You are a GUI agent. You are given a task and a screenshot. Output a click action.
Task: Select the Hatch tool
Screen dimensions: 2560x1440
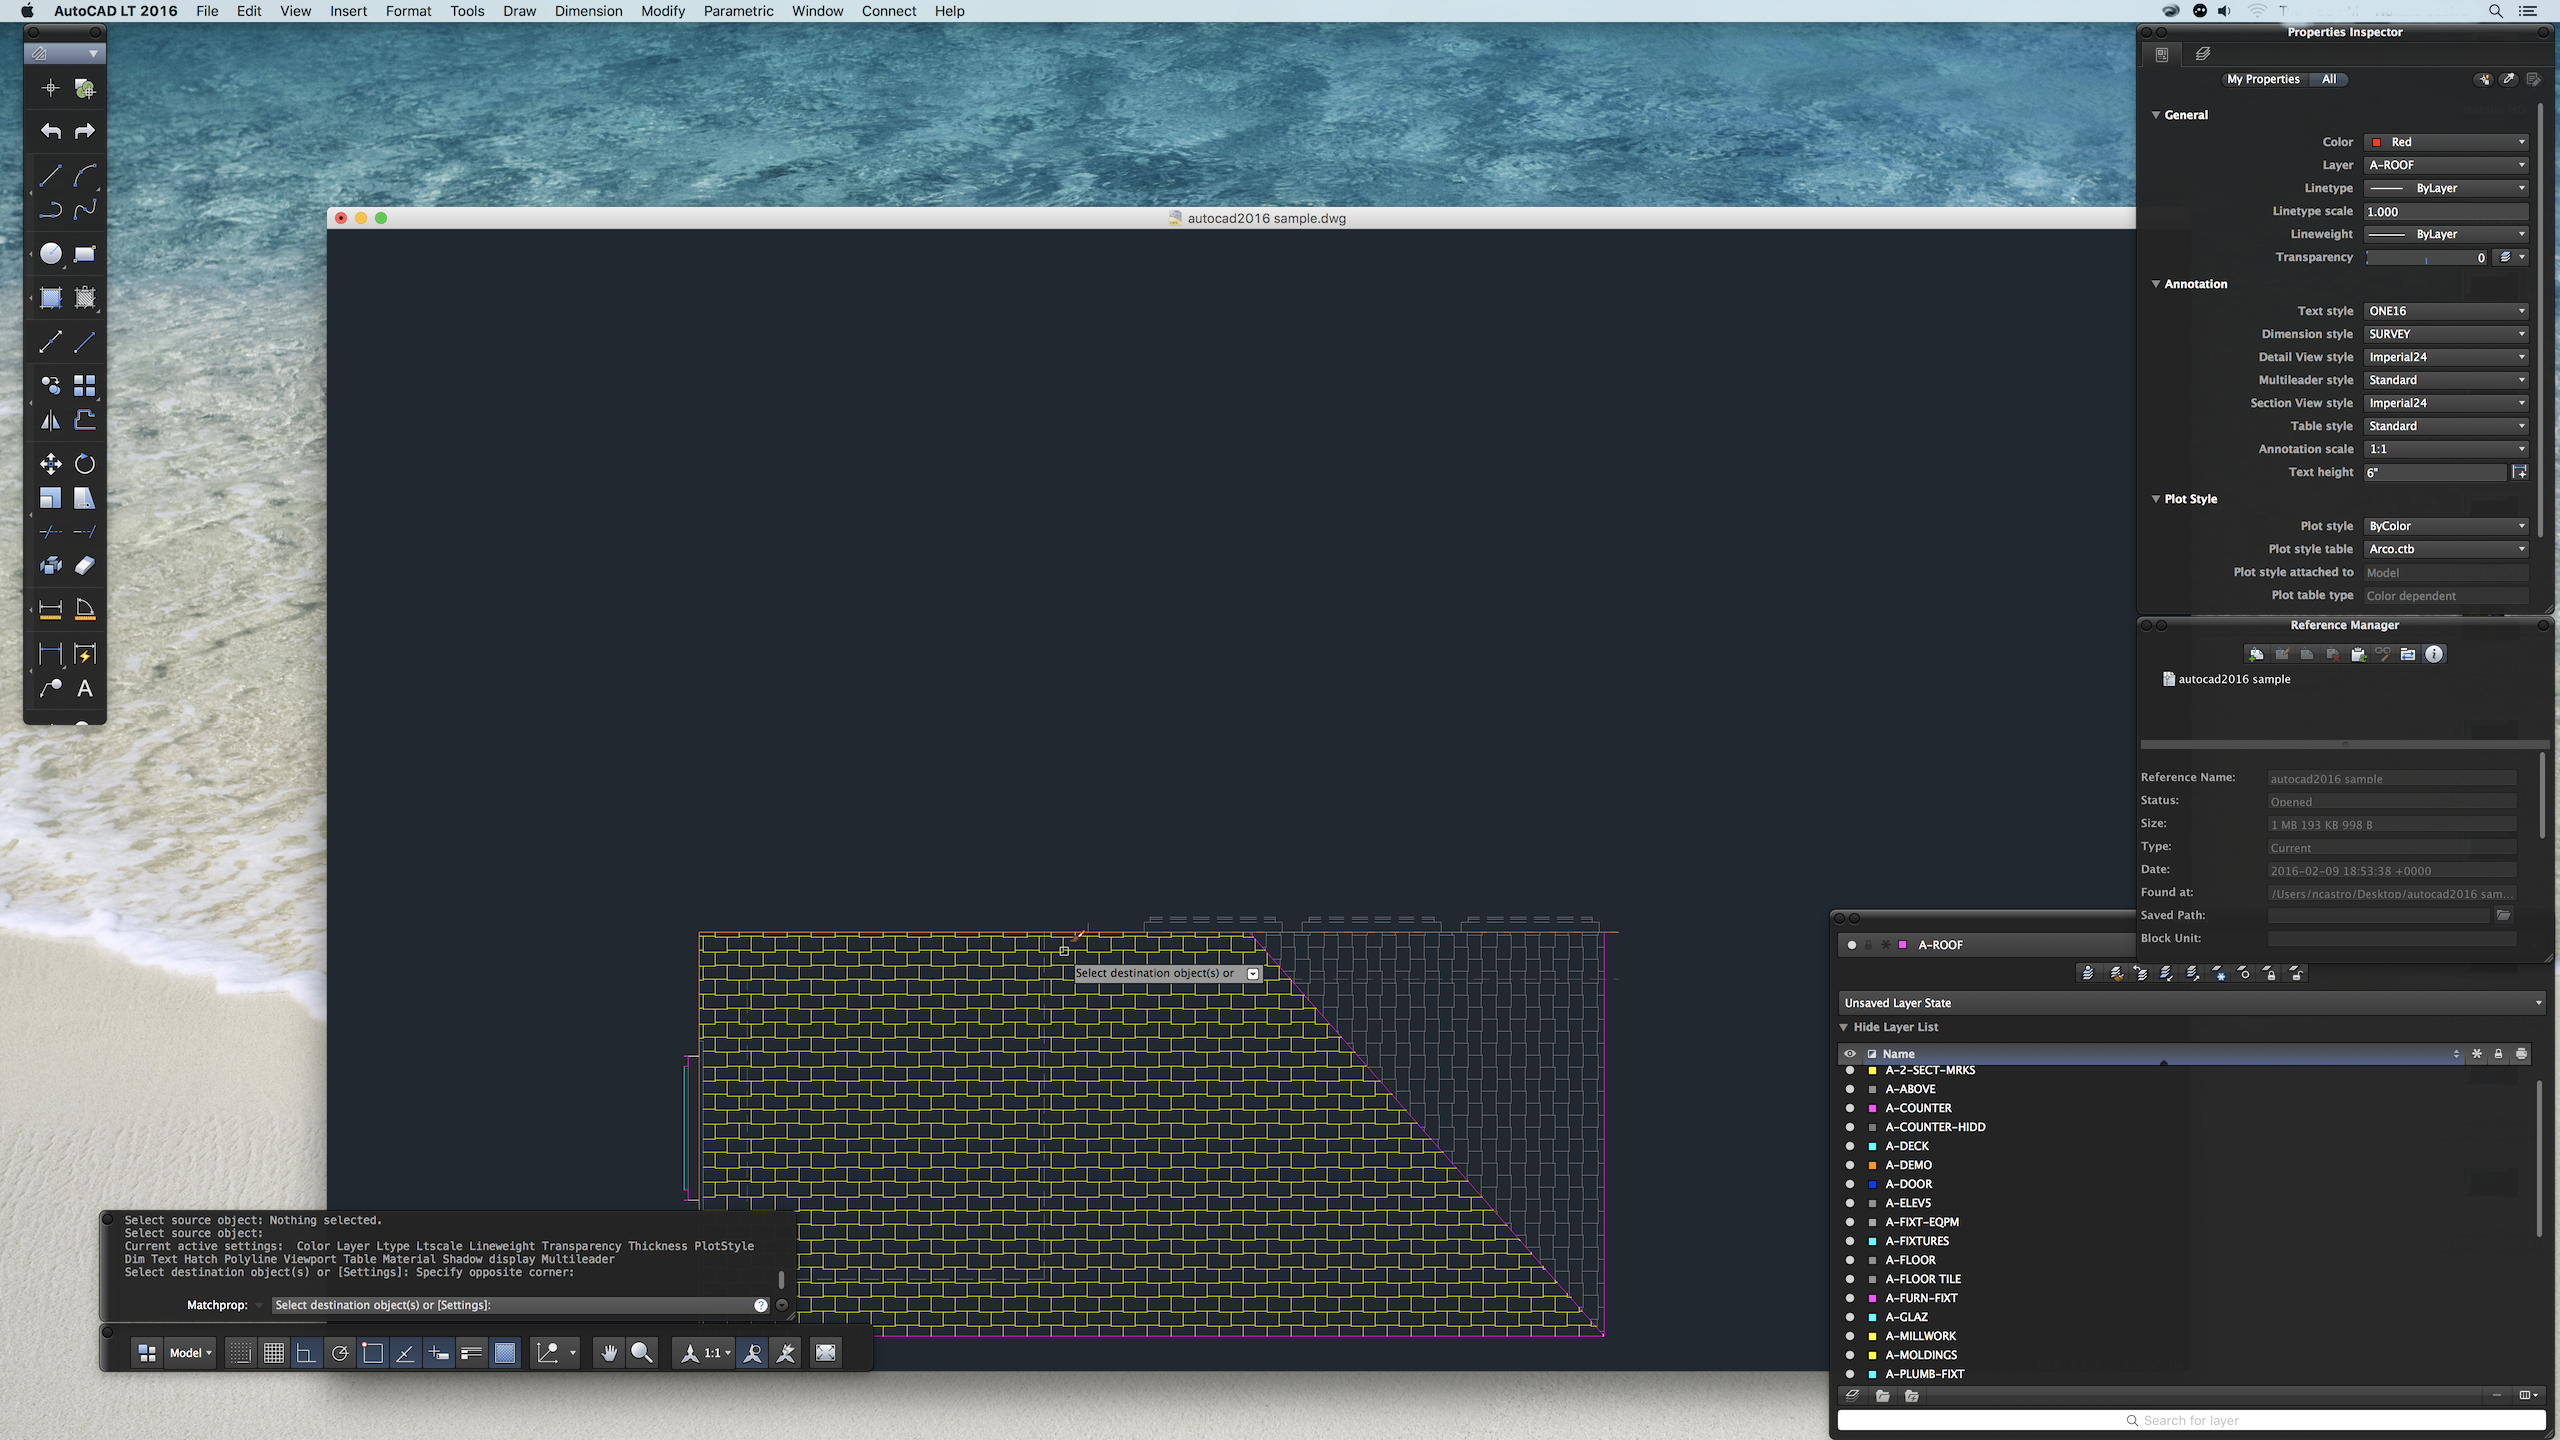[x=50, y=298]
